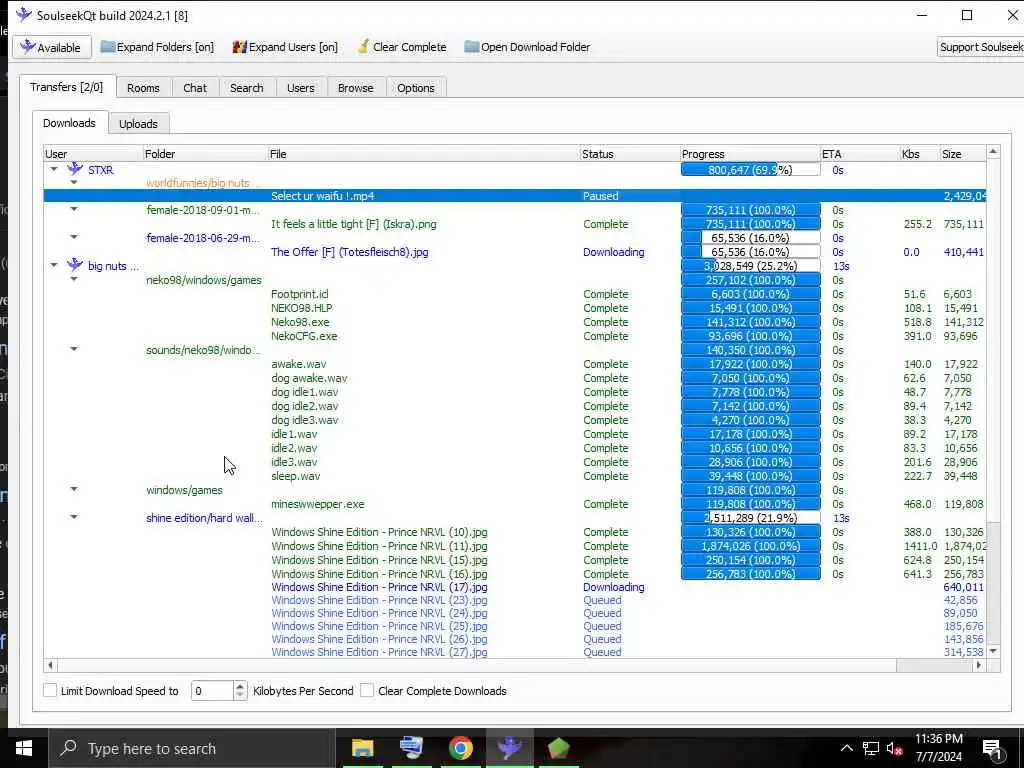Click the network tray icon

click(871, 748)
